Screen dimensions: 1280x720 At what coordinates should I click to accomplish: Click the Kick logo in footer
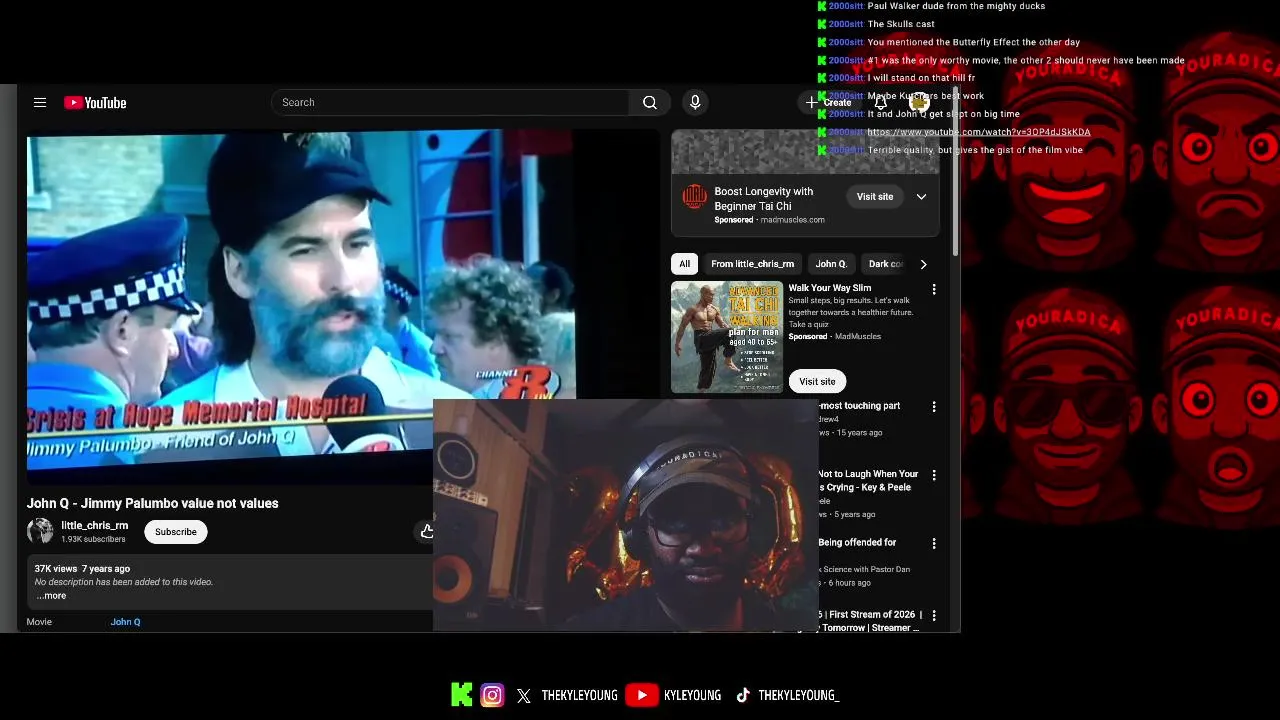(x=461, y=695)
